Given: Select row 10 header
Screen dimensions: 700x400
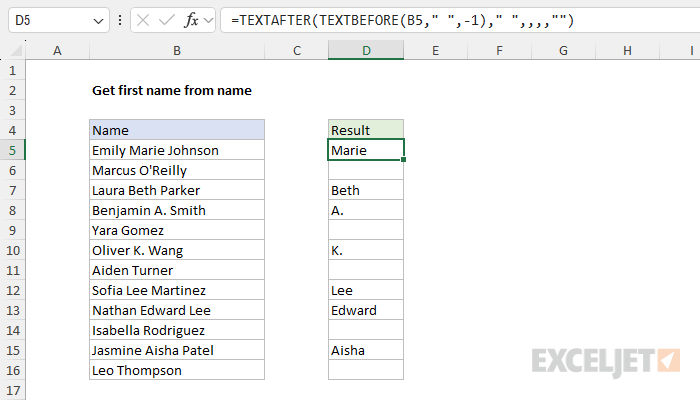Looking at the screenshot, I should point(12,250).
